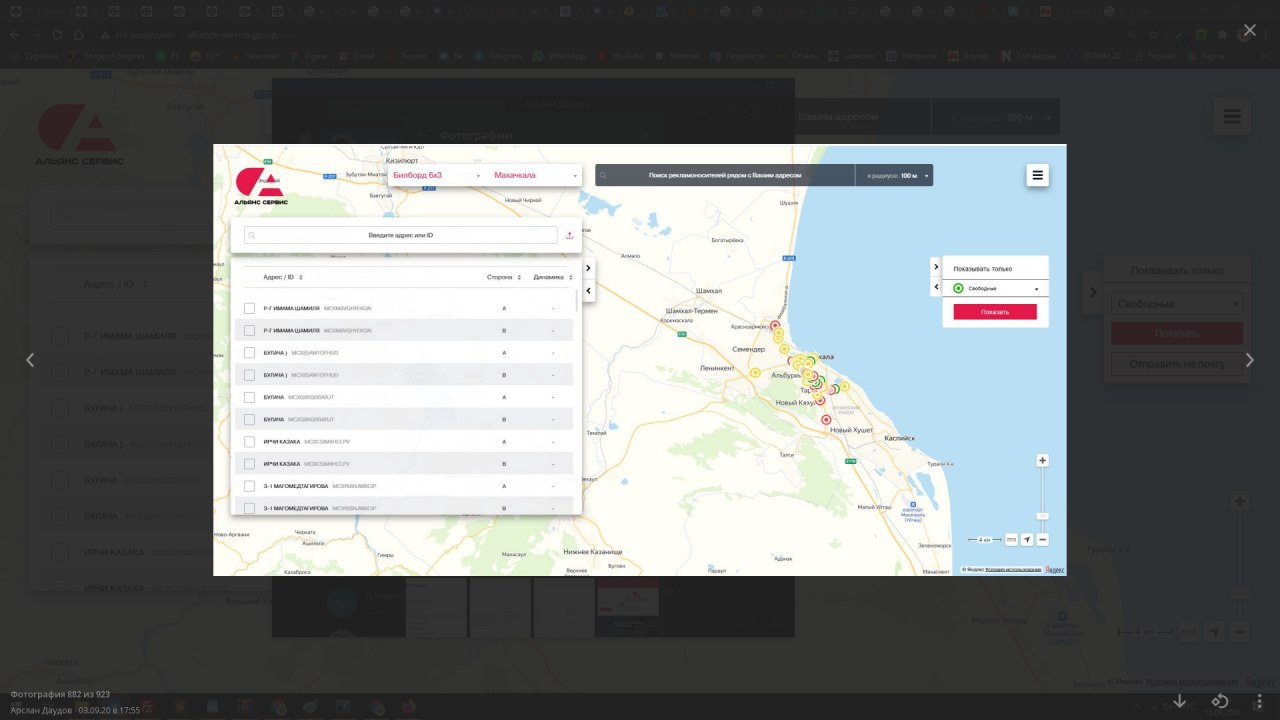Sort the list by Адрес / ID

pyautogui.click(x=283, y=277)
